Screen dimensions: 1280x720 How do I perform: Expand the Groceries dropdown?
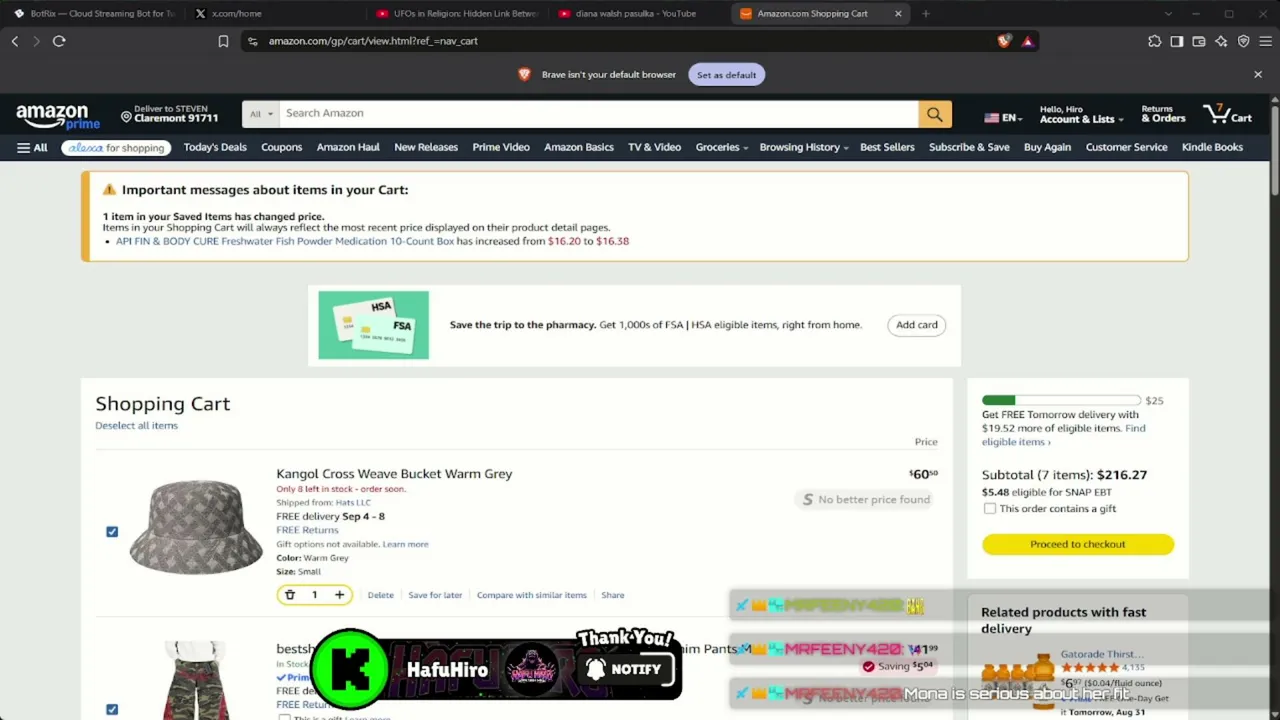pos(722,148)
